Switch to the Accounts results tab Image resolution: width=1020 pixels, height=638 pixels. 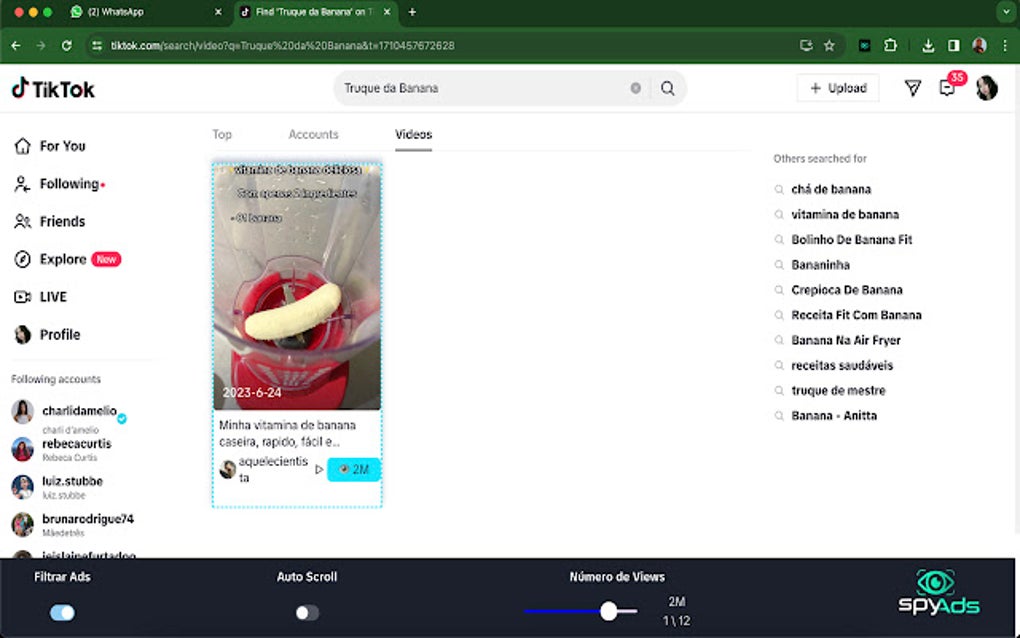(x=314, y=134)
